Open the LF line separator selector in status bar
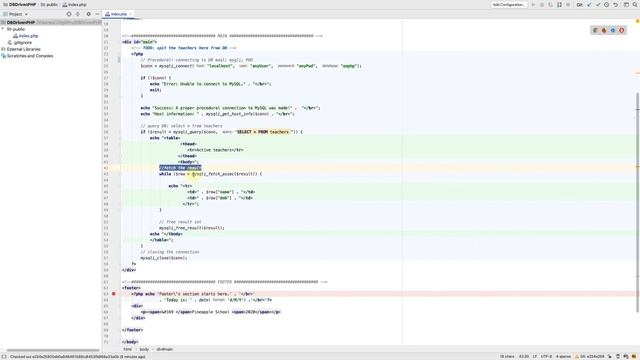Image resolution: width=640 pixels, height=360 pixels. click(535, 357)
